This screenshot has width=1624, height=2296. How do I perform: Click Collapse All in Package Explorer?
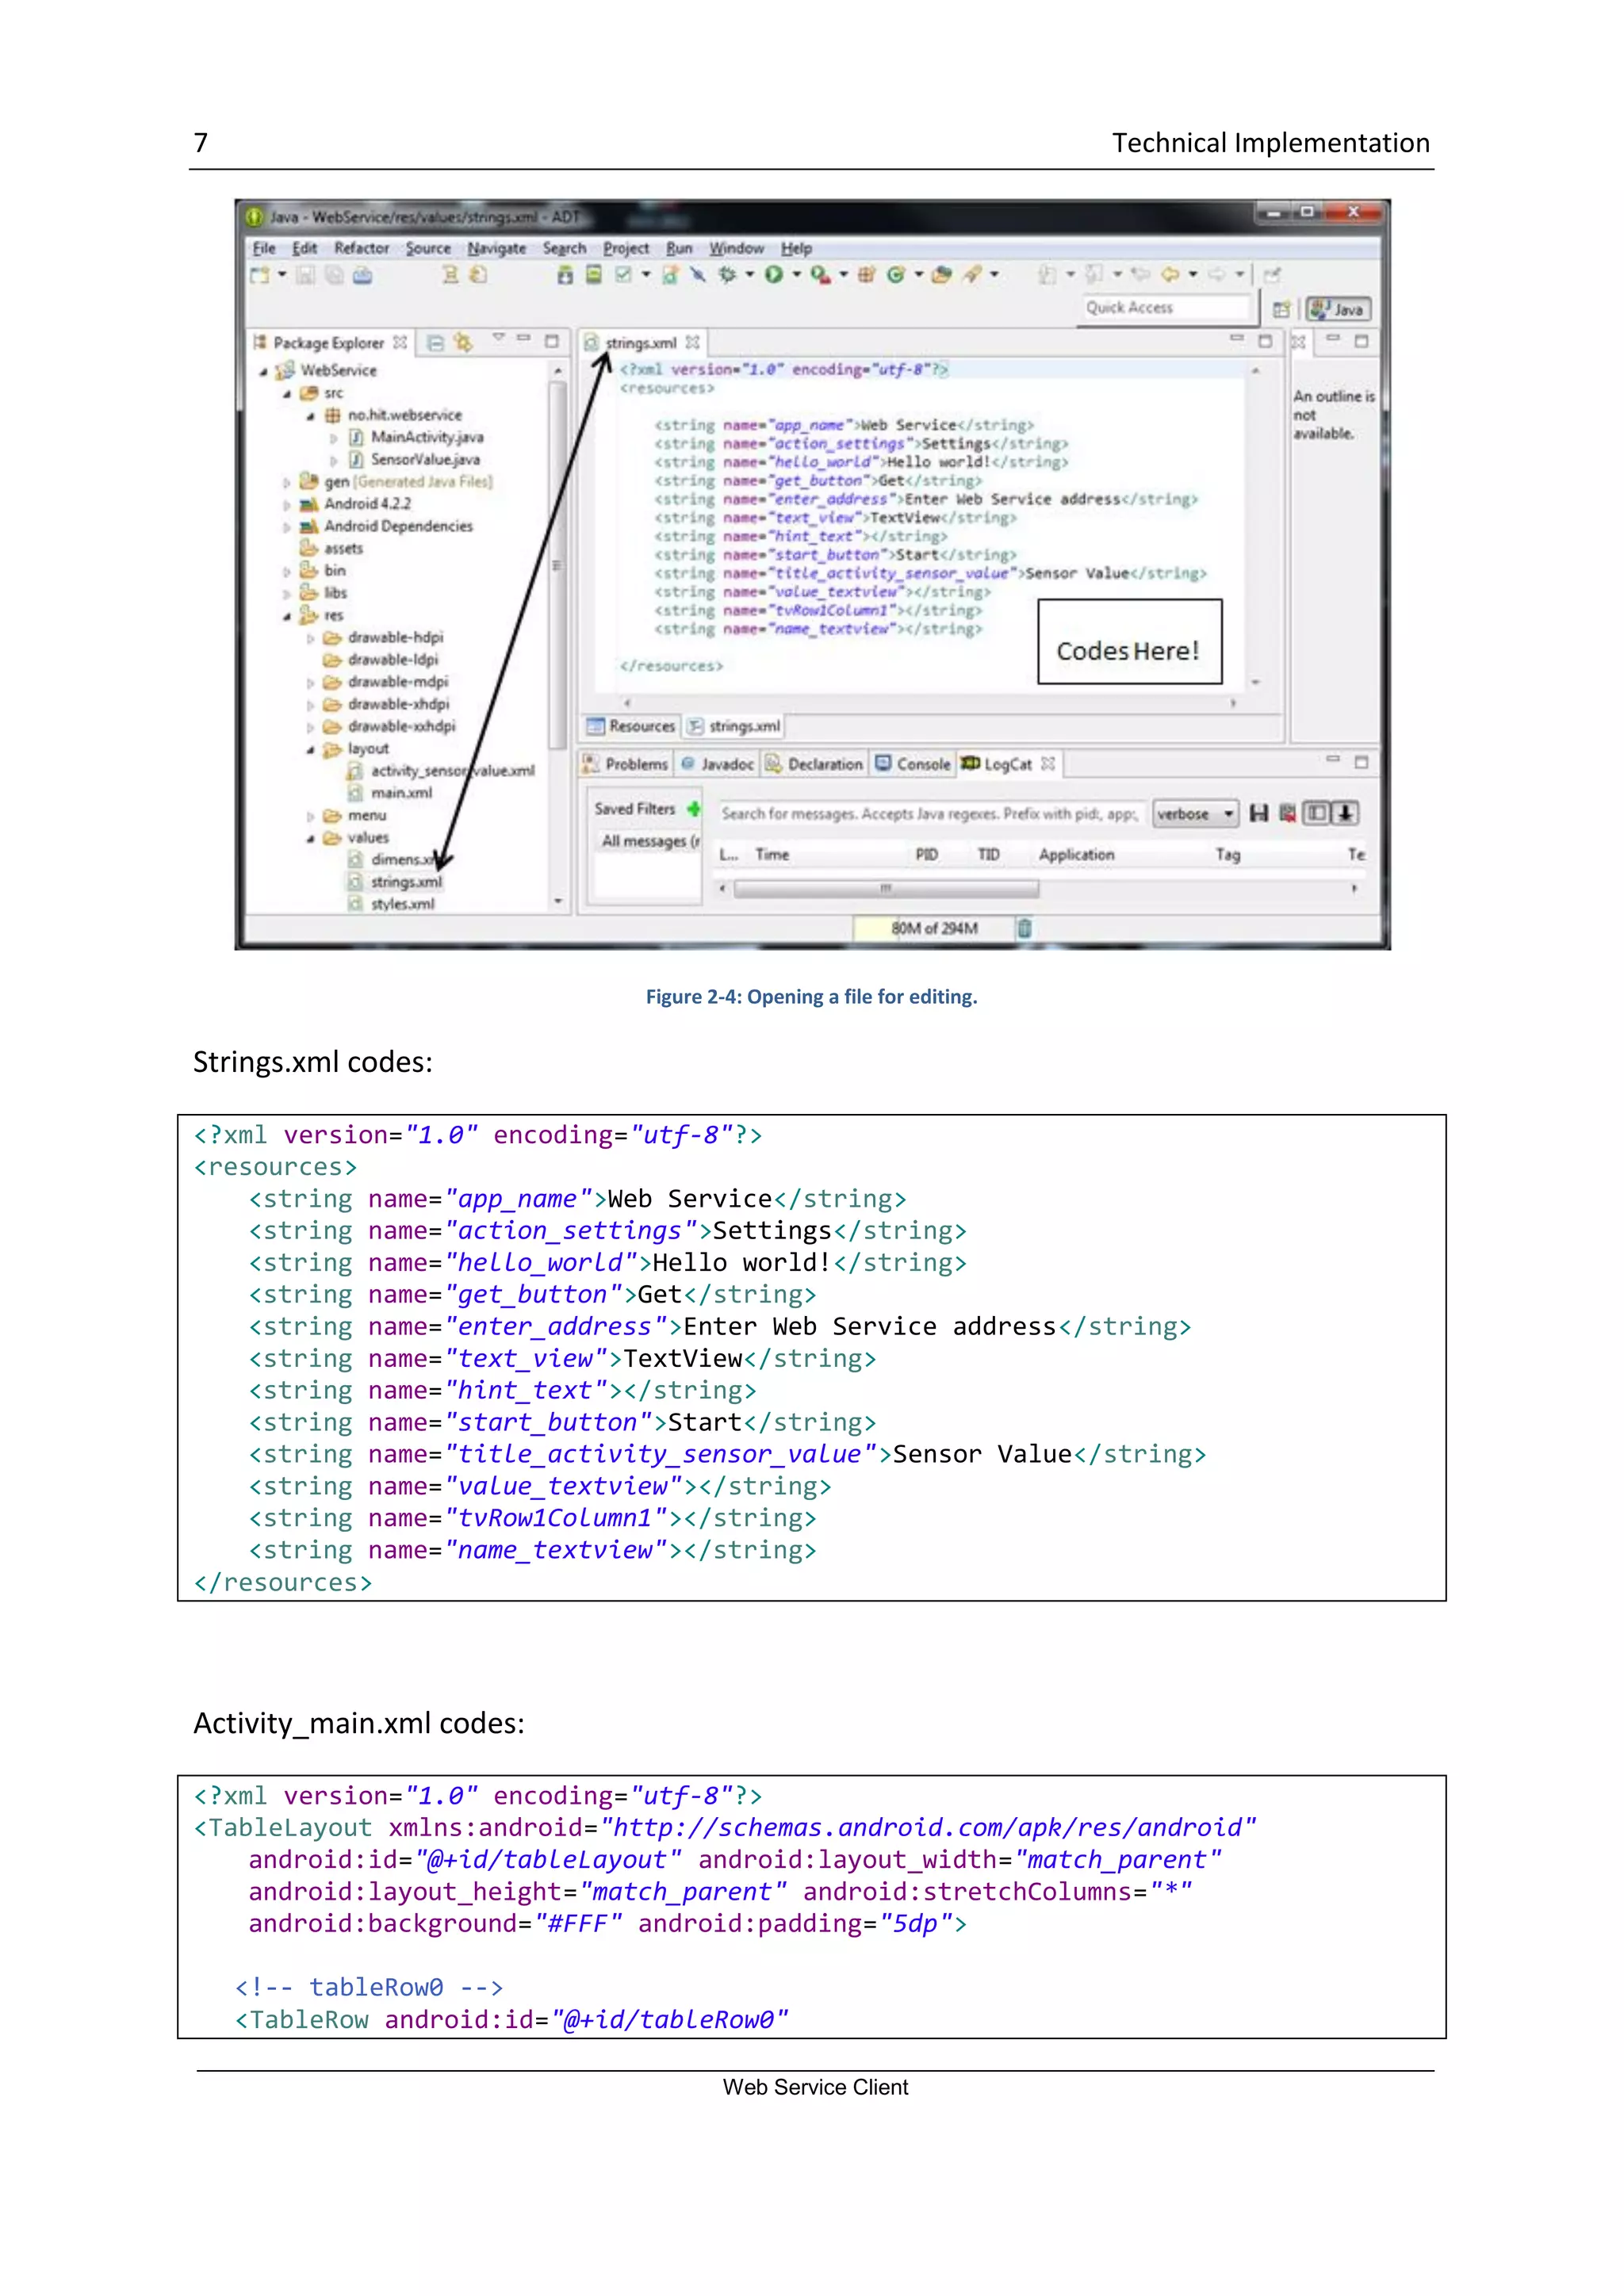(435, 343)
